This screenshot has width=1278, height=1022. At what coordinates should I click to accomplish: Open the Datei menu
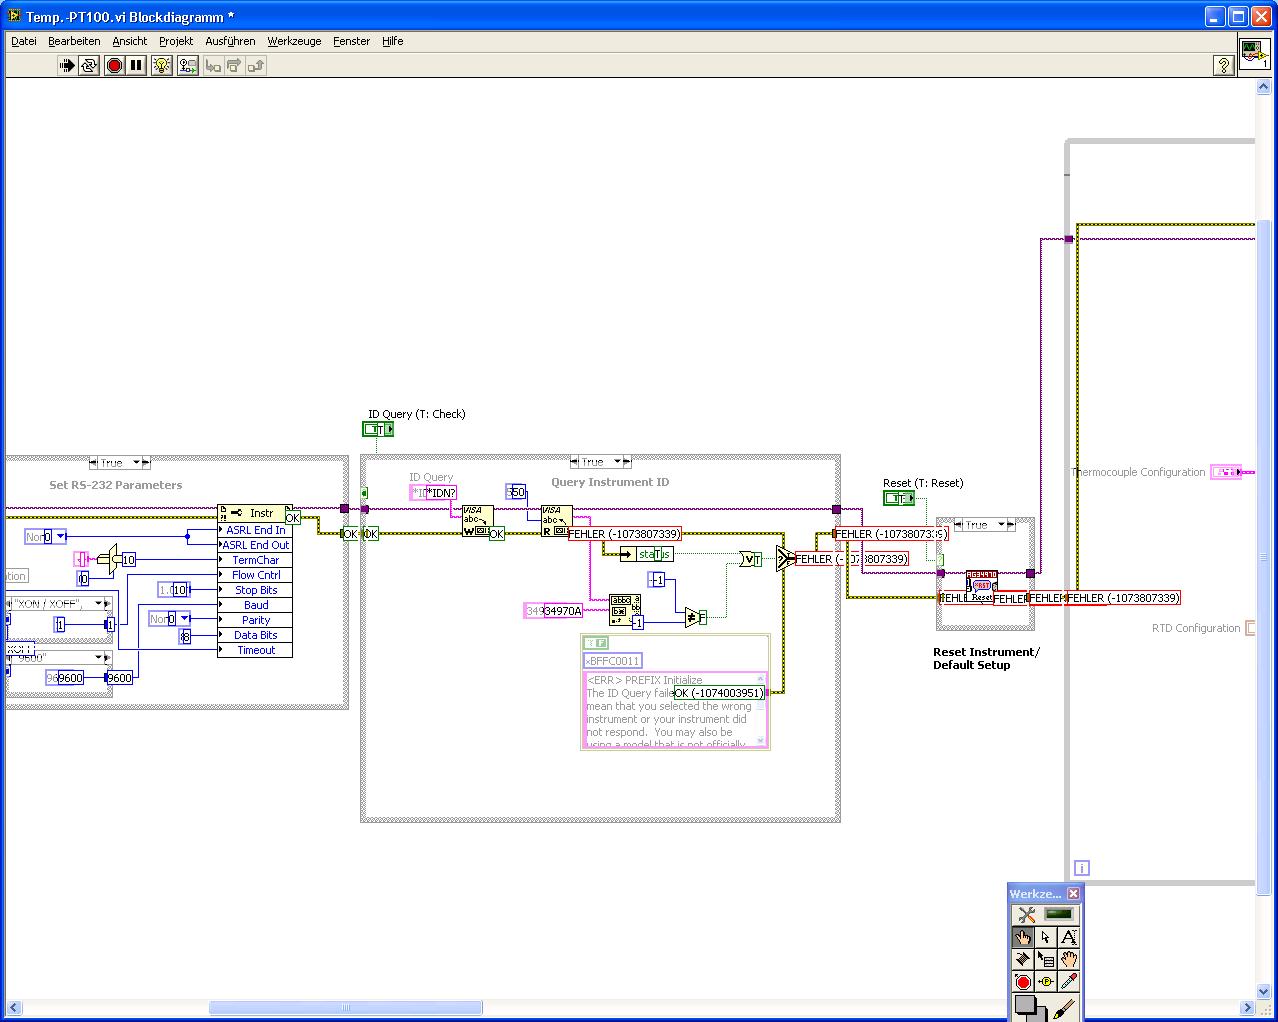click(24, 41)
